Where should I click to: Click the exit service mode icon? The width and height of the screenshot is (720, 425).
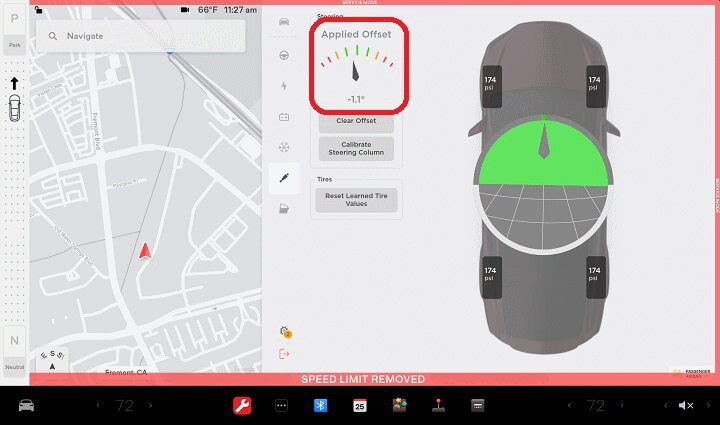pyautogui.click(x=284, y=353)
